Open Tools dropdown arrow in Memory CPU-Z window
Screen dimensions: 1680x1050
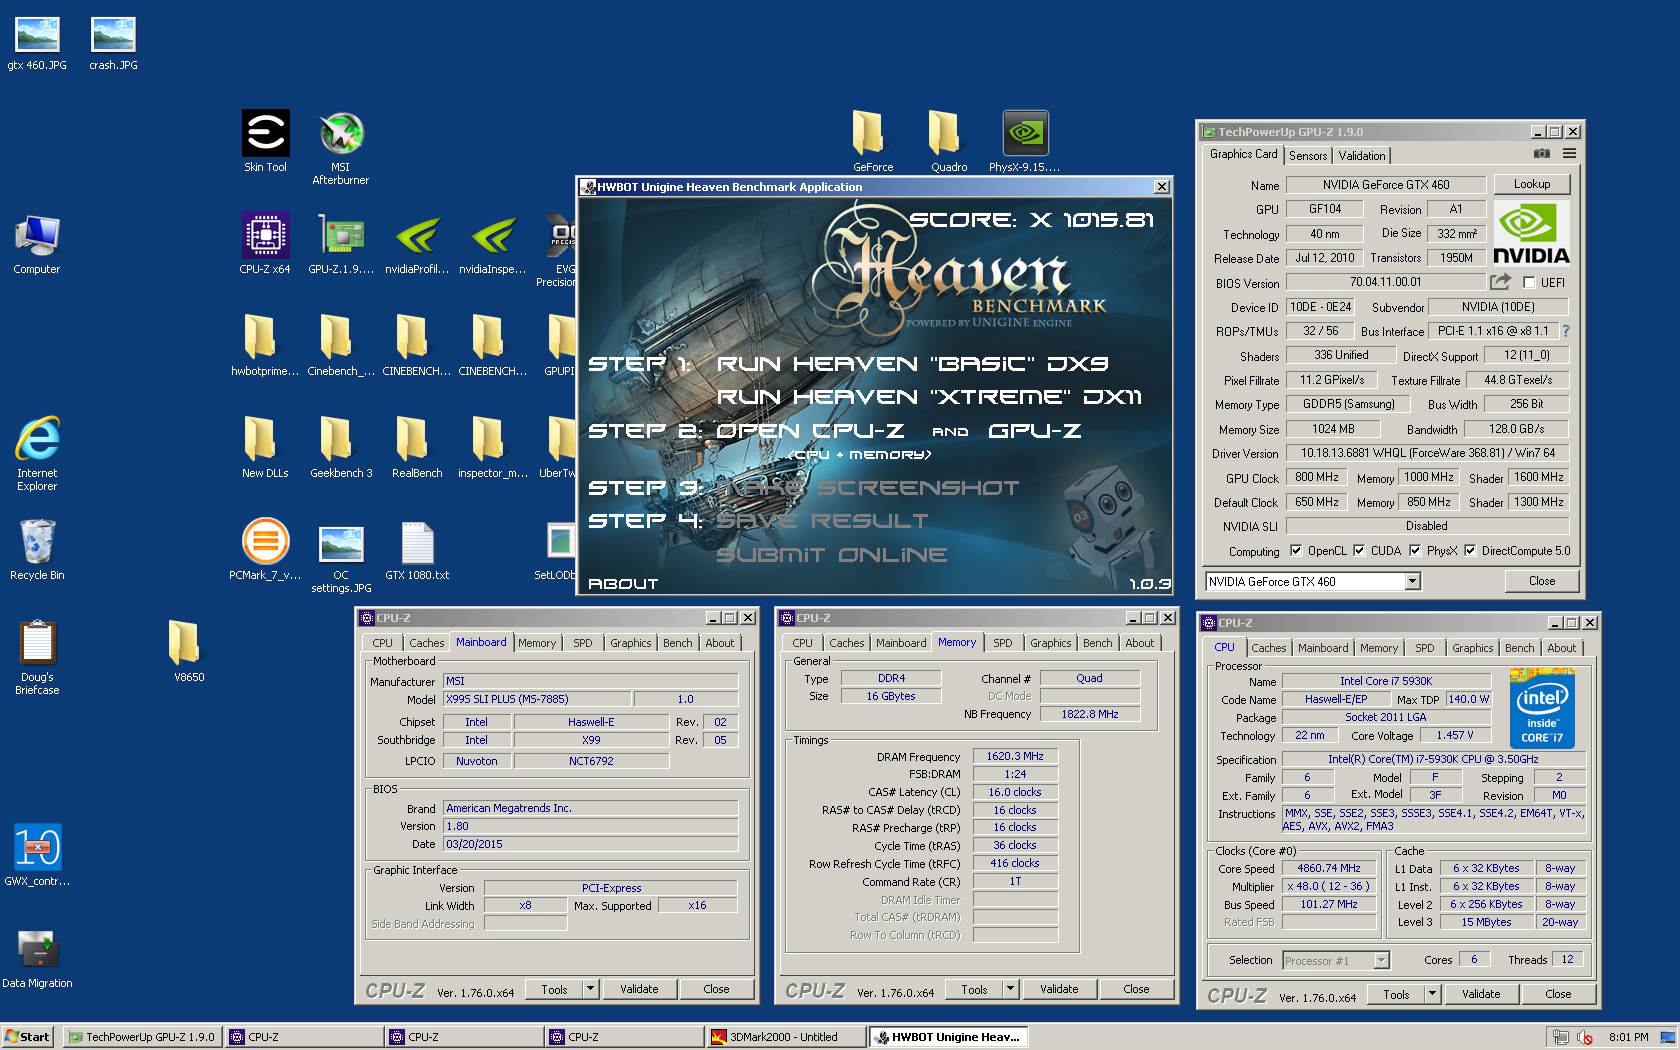point(1010,989)
